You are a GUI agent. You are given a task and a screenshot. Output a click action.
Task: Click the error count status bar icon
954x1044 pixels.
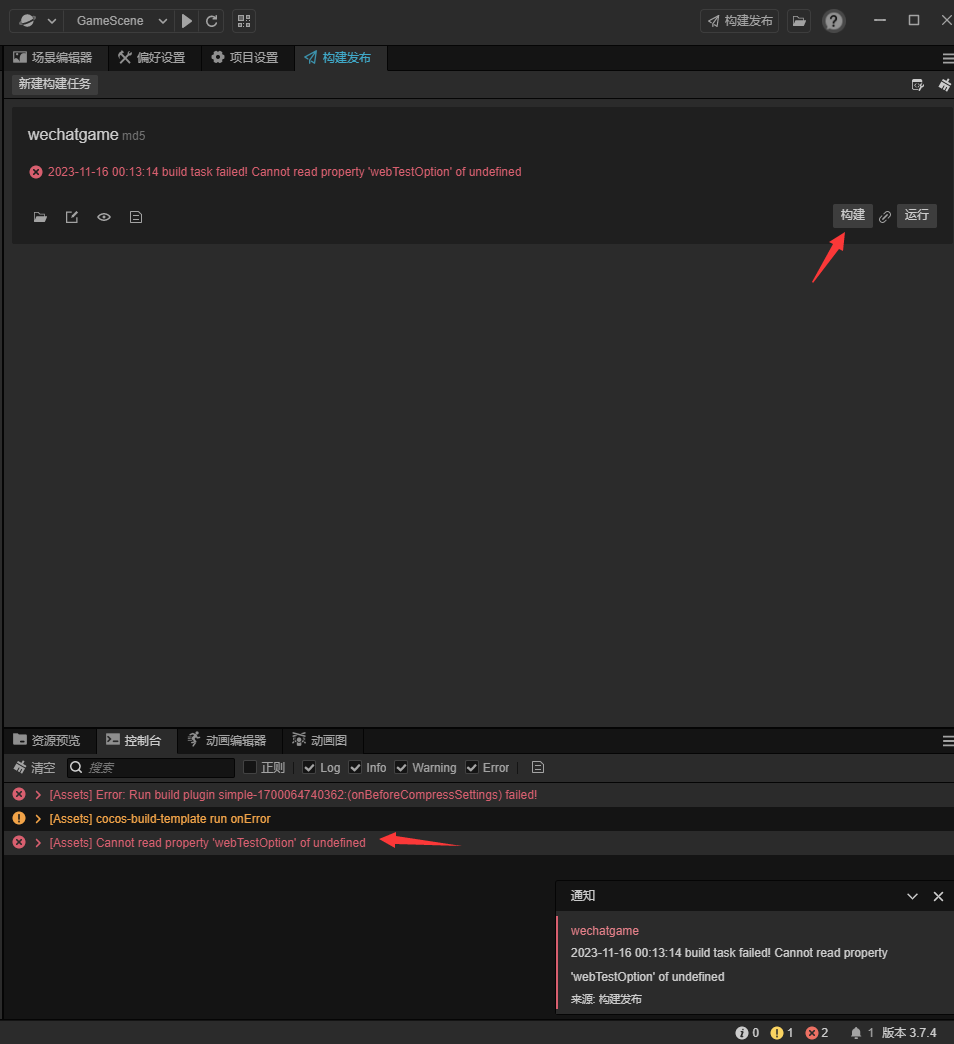(x=812, y=1033)
